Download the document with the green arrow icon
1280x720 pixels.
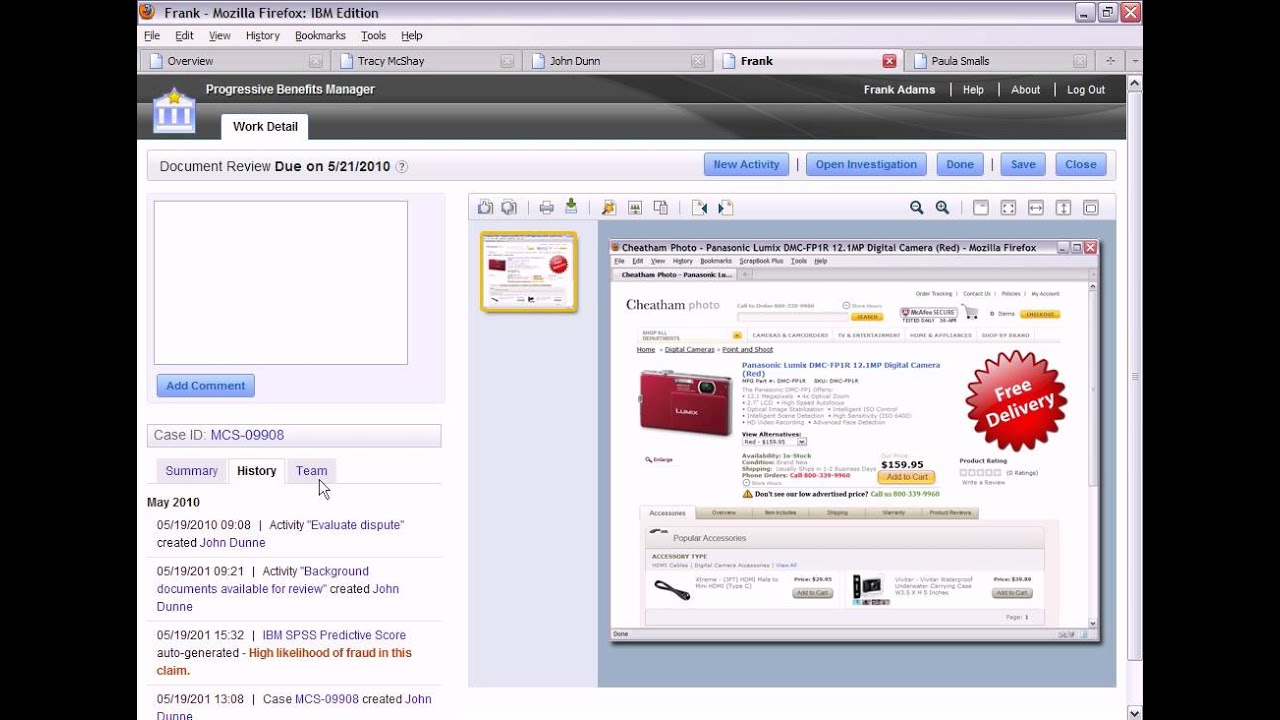click(x=571, y=207)
